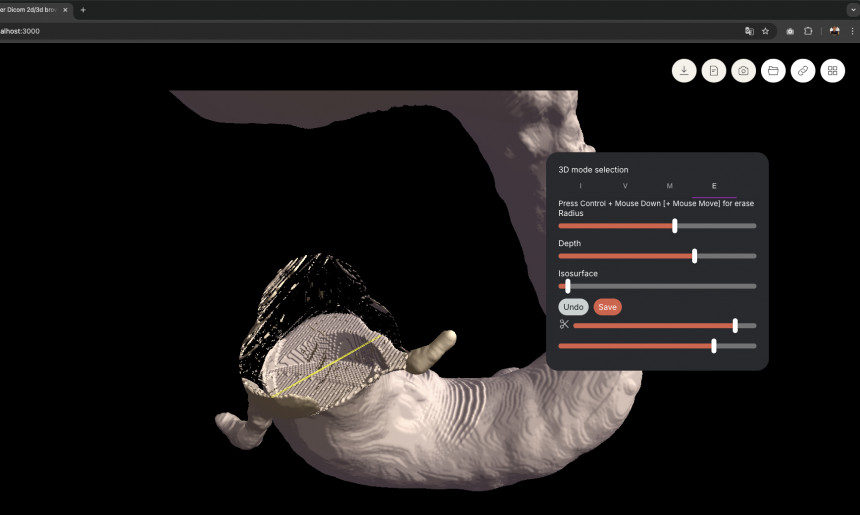Open a new browser tab
This screenshot has height=515, width=860.
point(83,10)
